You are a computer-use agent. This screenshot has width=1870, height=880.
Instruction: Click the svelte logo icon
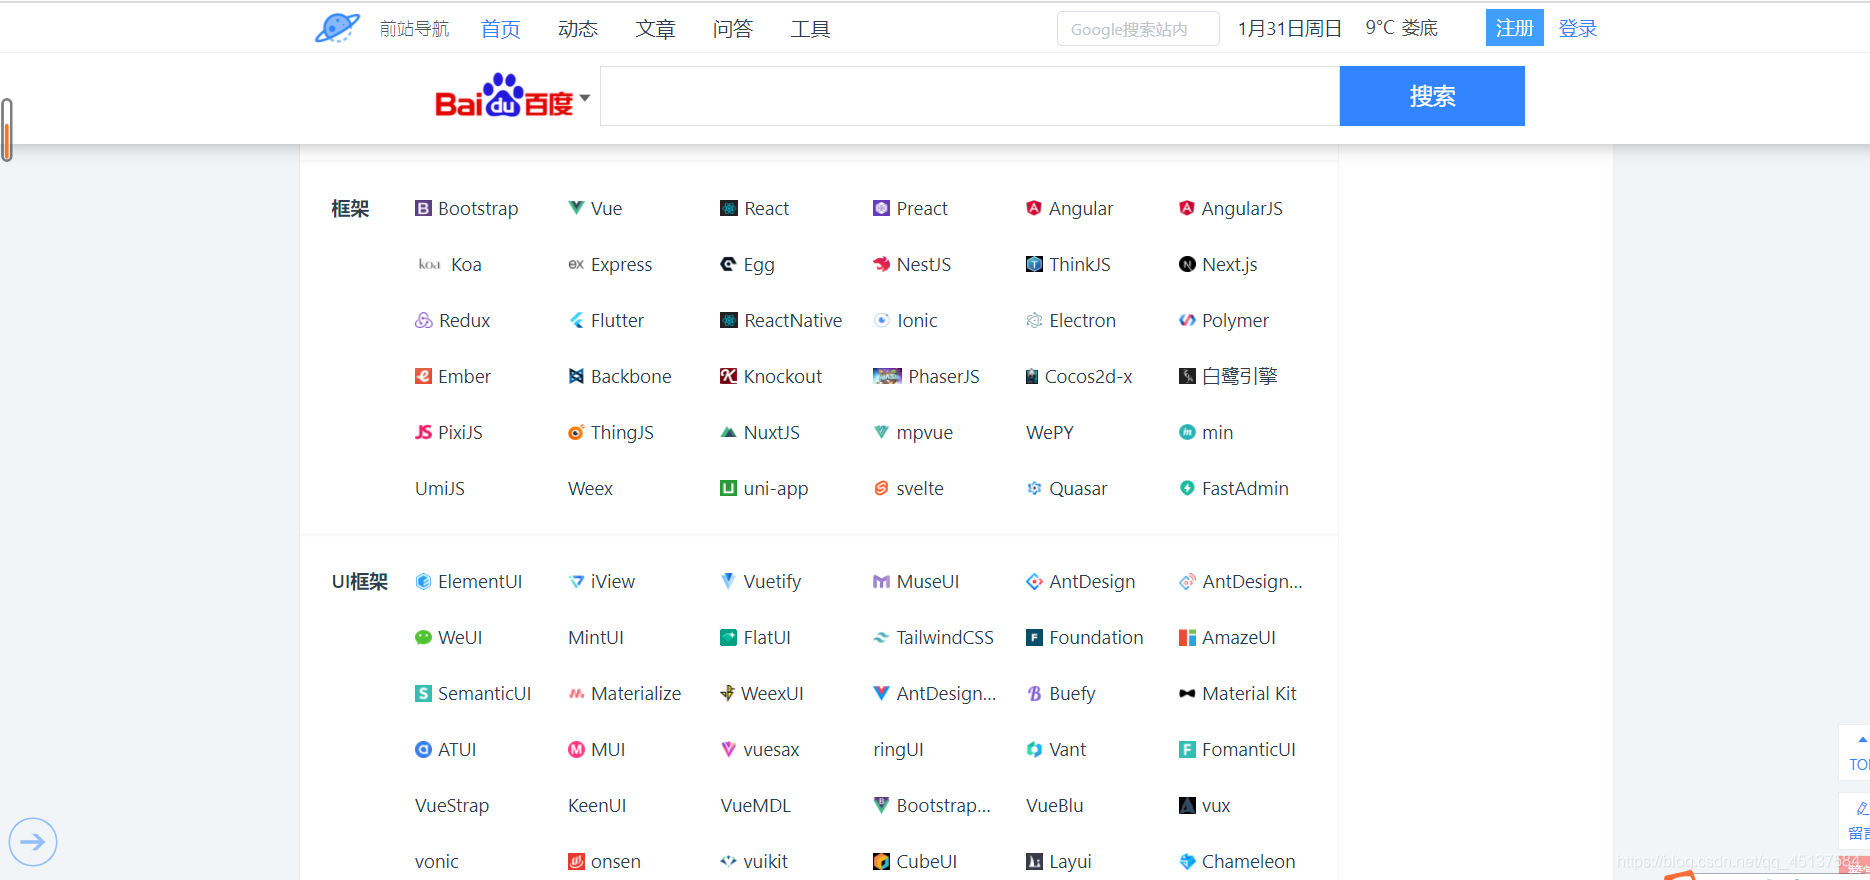(881, 488)
